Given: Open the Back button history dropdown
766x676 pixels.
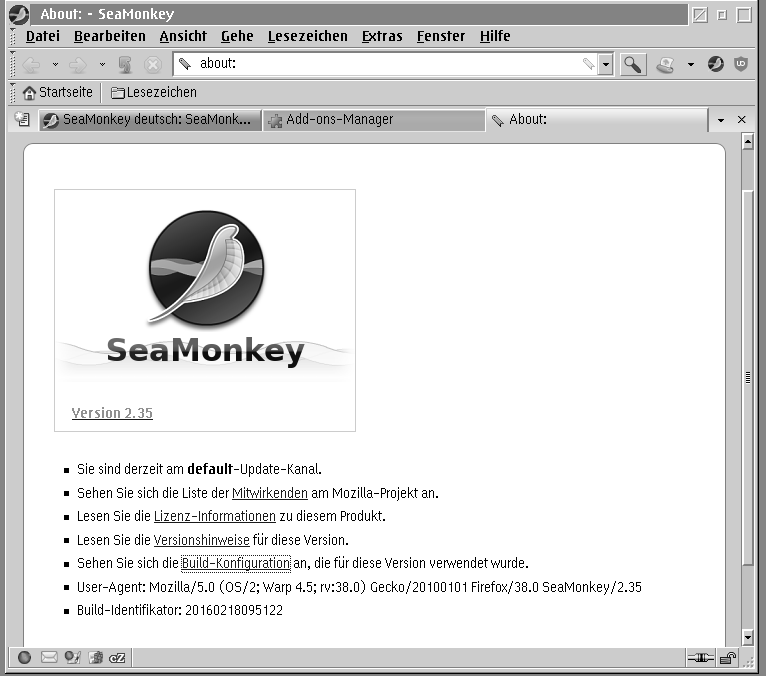Looking at the screenshot, I should pyautogui.click(x=55, y=64).
